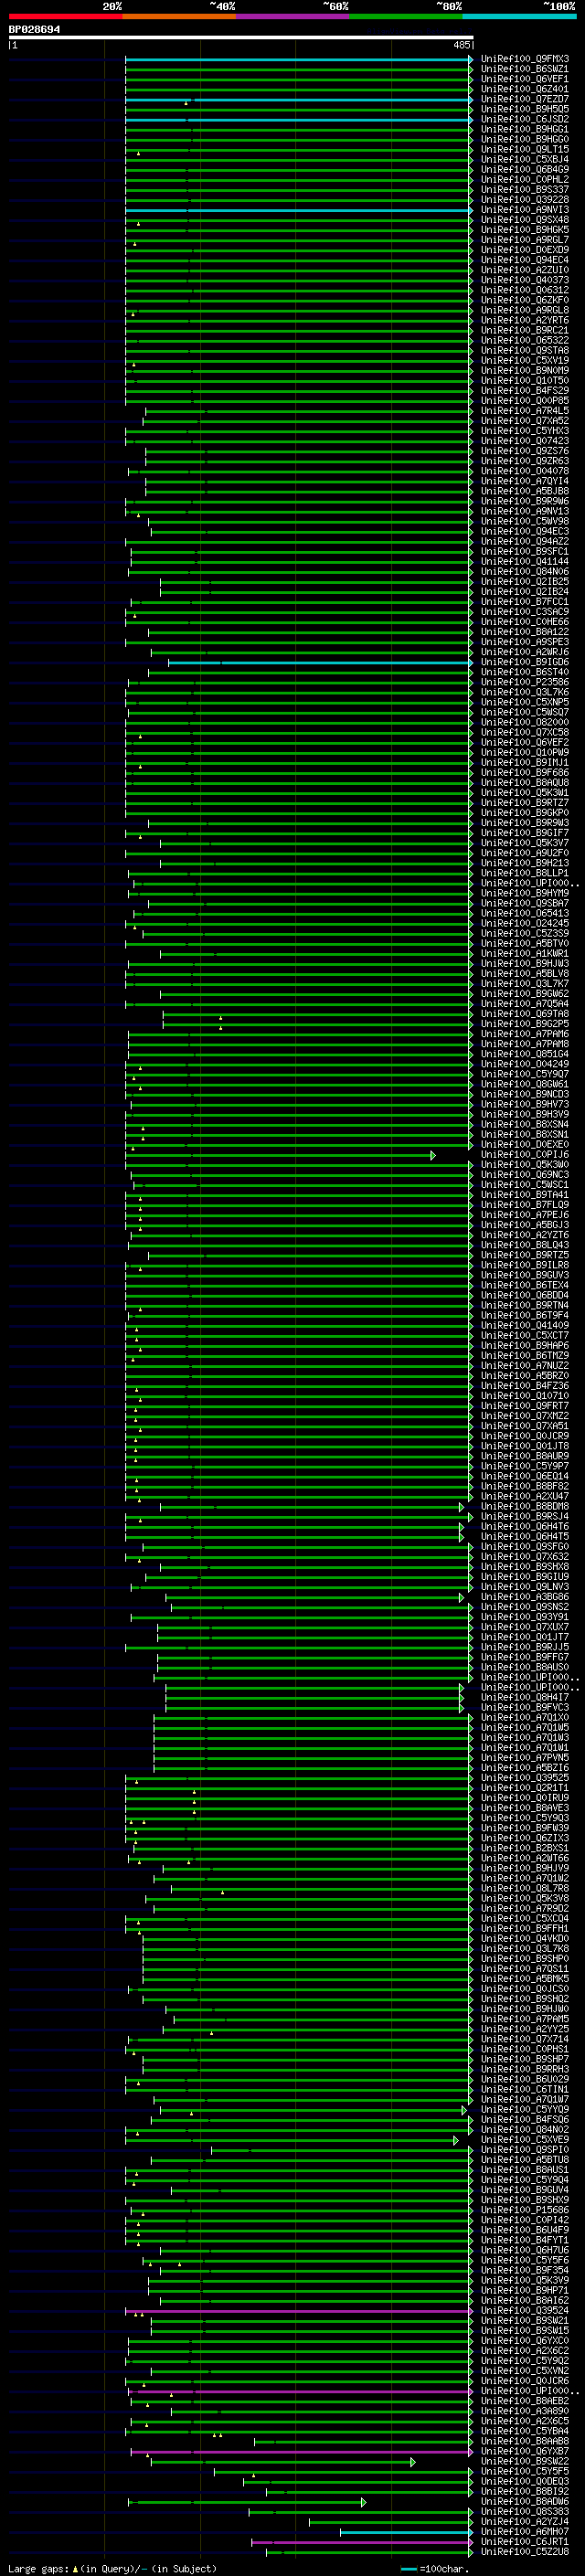The image size is (585, 2576).
Task: Click the UniRef100_B8LQ43 entry
Action: 525,1245
